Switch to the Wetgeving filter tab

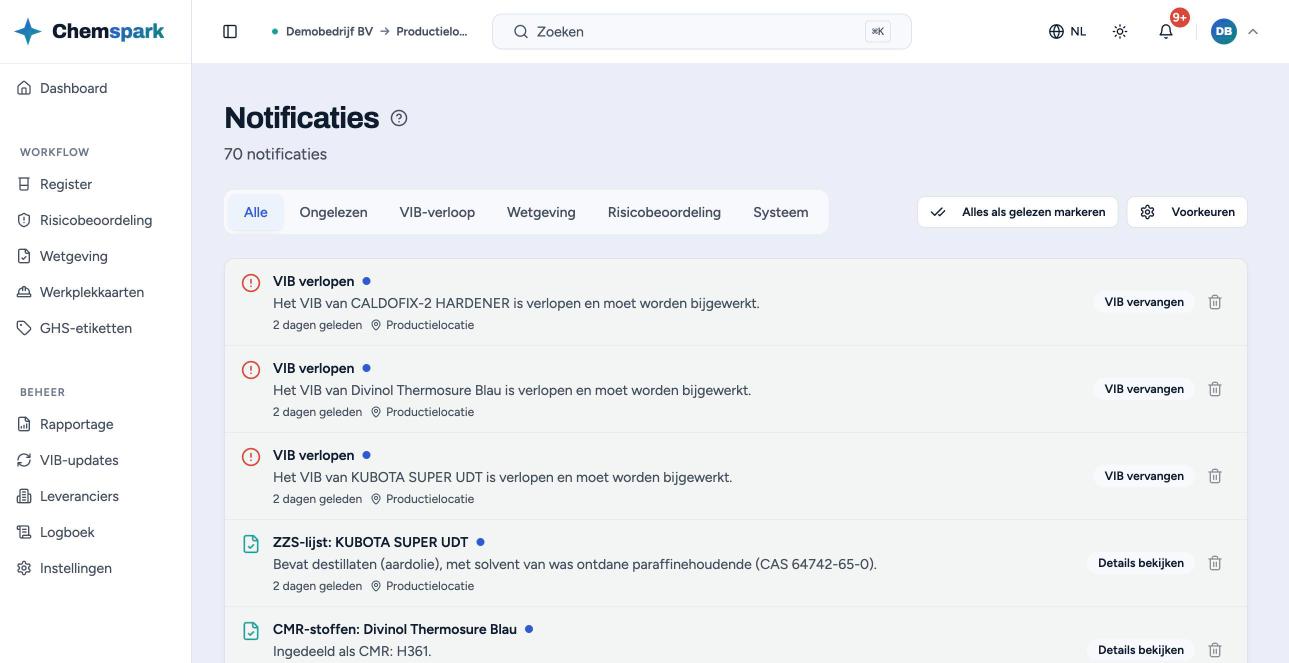(x=541, y=212)
